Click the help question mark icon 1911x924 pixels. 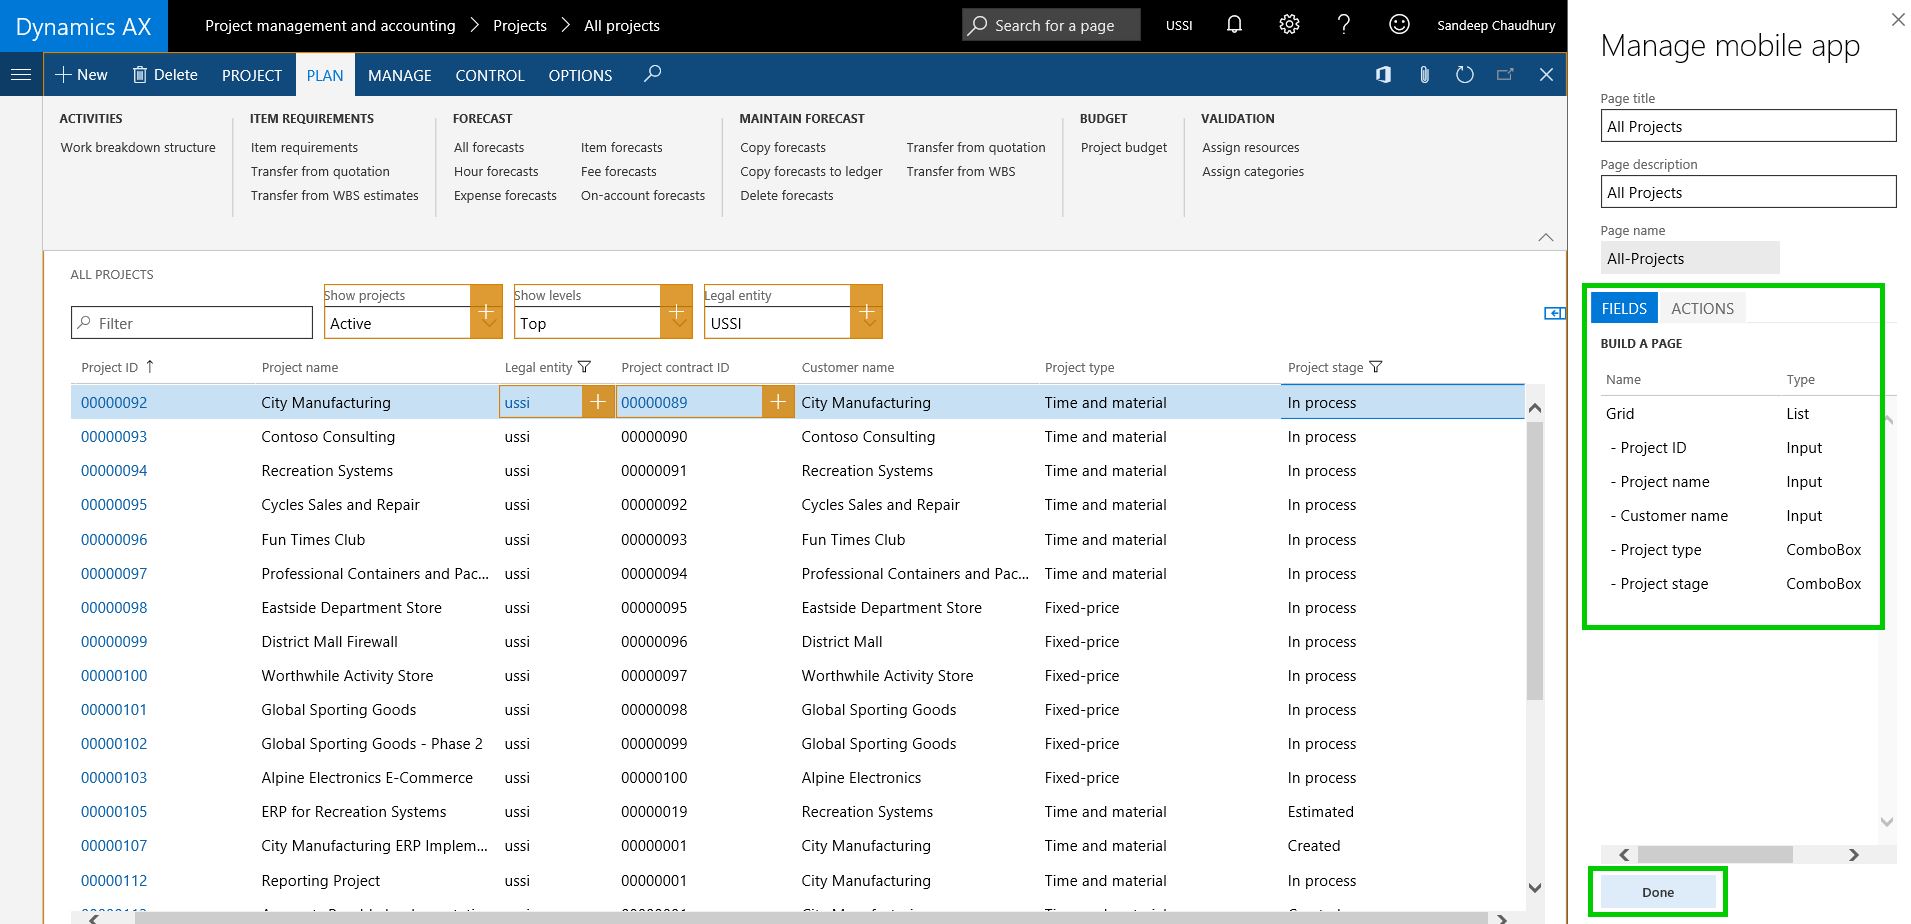1343,25
